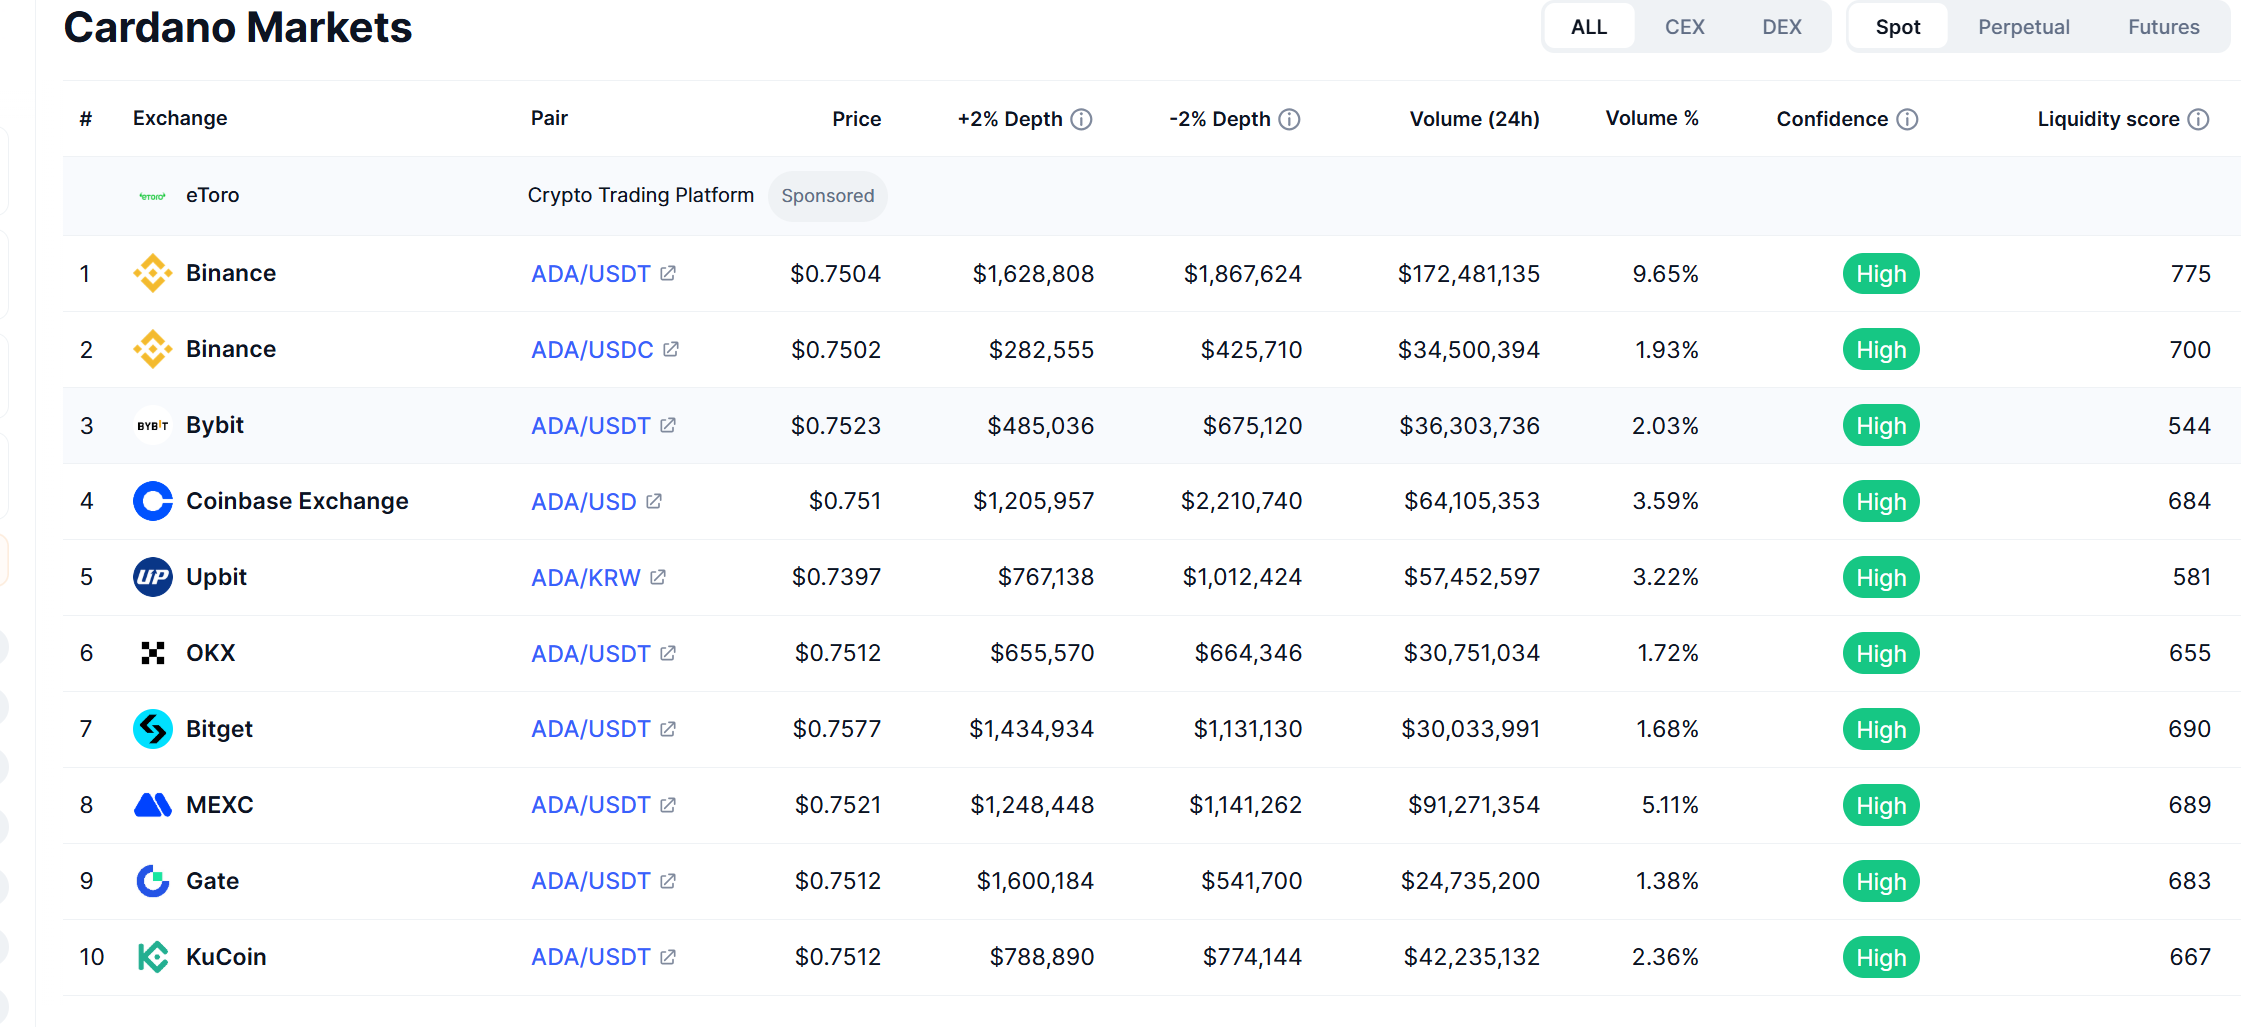Screen dimensions: 2241x1027
Task: Open Confidence info tooltip icon
Action: tap(1908, 119)
